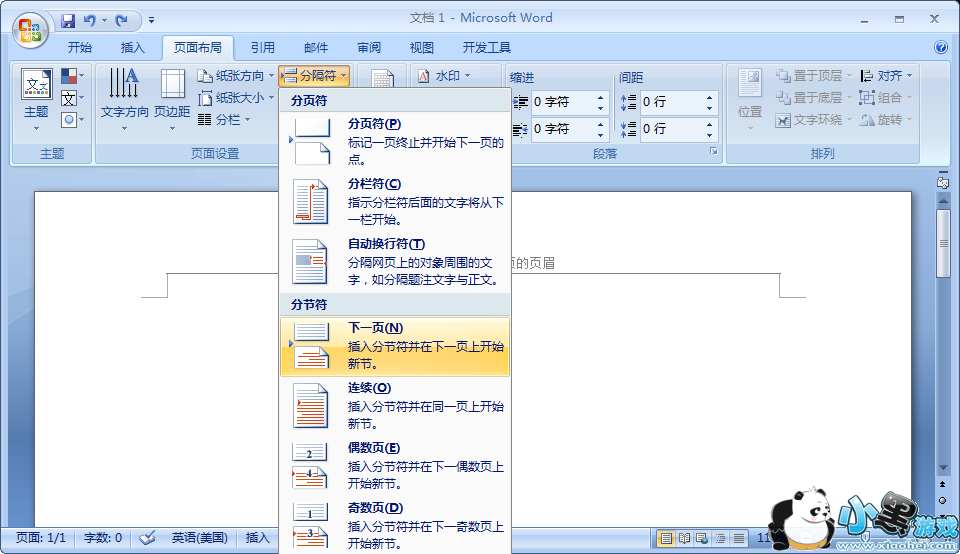960x554 pixels.
Task: Click the 页边距 margins icon
Action: [x=172, y=99]
